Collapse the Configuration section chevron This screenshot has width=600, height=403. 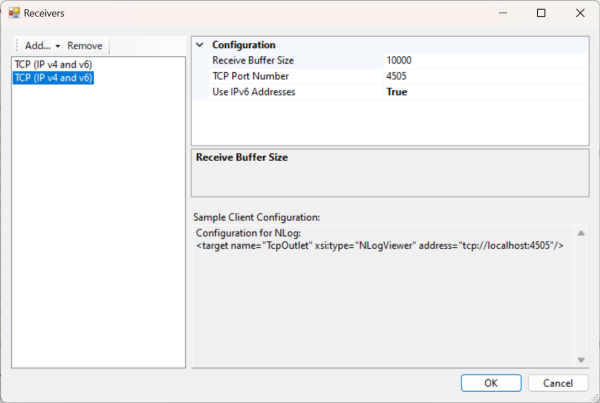click(x=200, y=45)
